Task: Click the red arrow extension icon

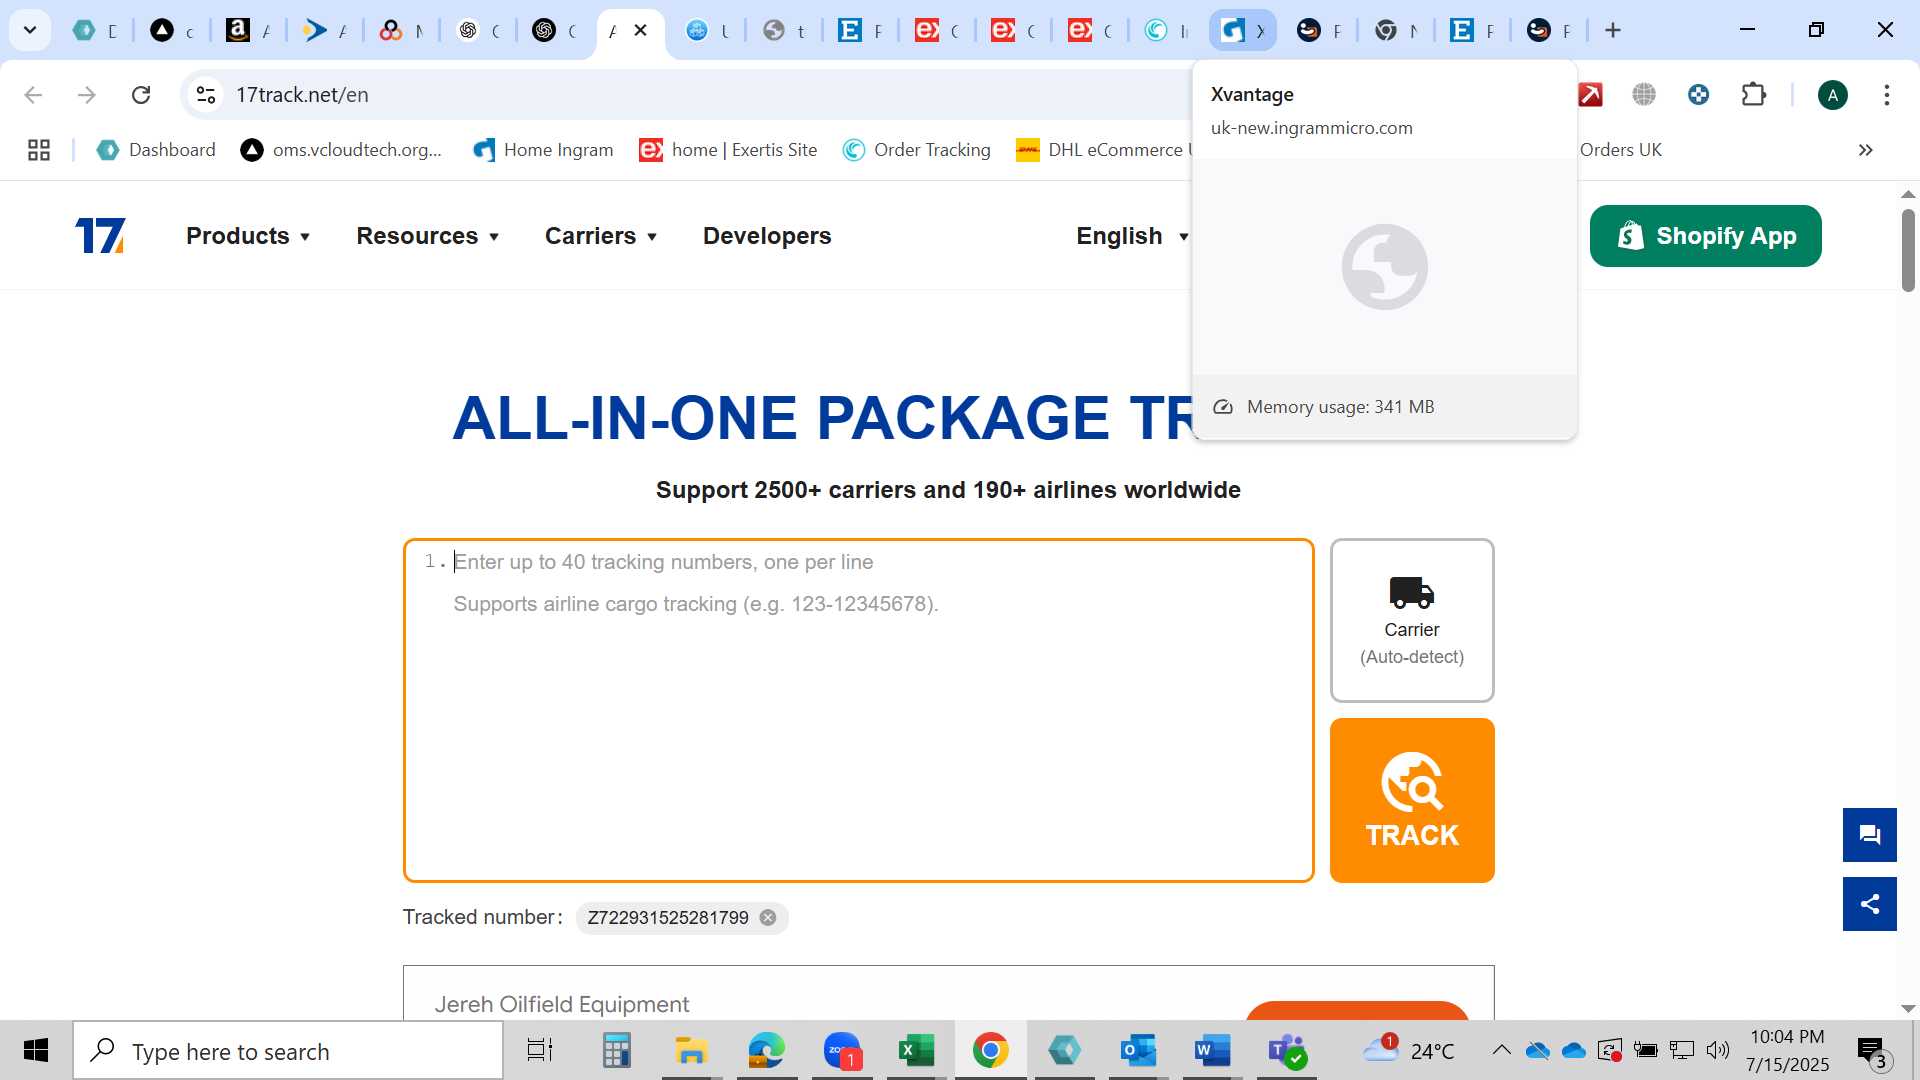Action: click(1590, 95)
